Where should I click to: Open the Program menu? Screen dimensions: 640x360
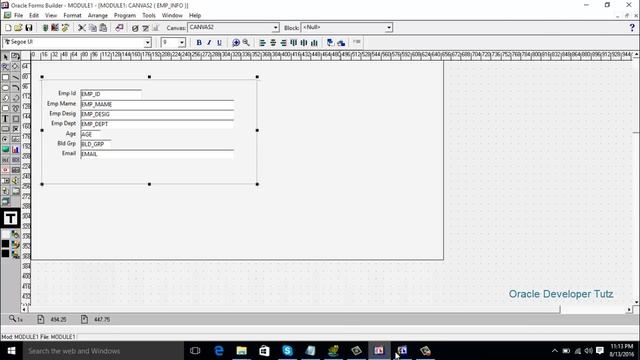pos(124,16)
